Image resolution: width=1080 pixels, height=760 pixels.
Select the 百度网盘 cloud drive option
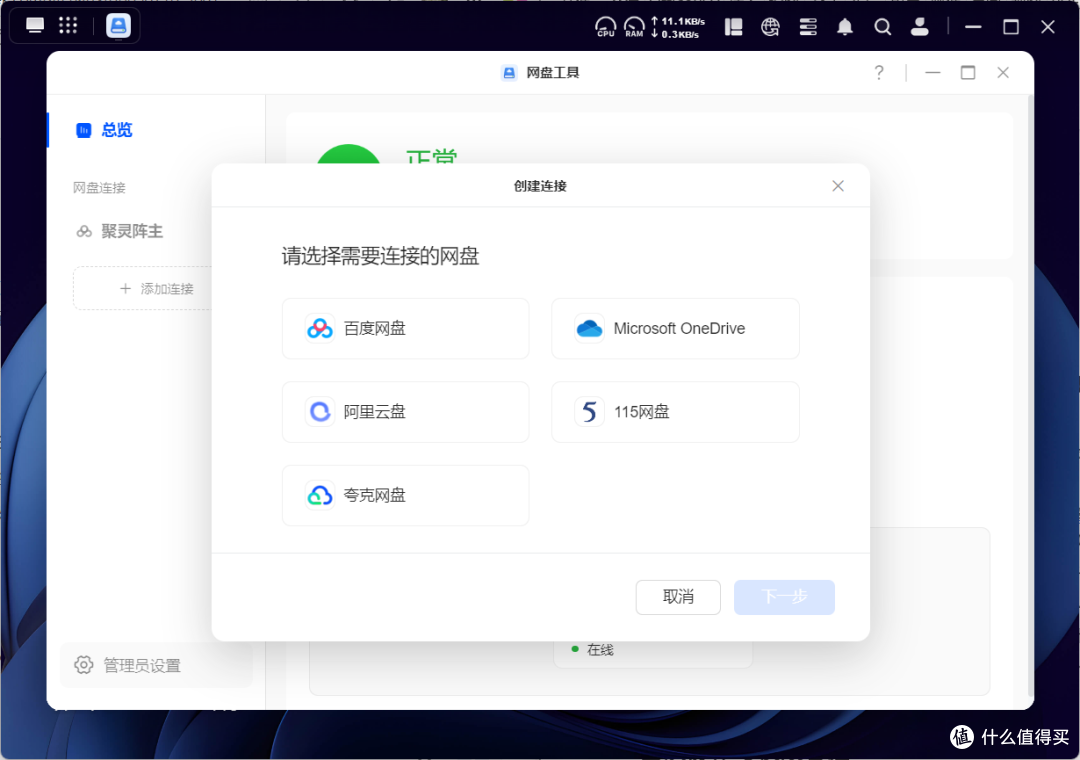tap(406, 329)
